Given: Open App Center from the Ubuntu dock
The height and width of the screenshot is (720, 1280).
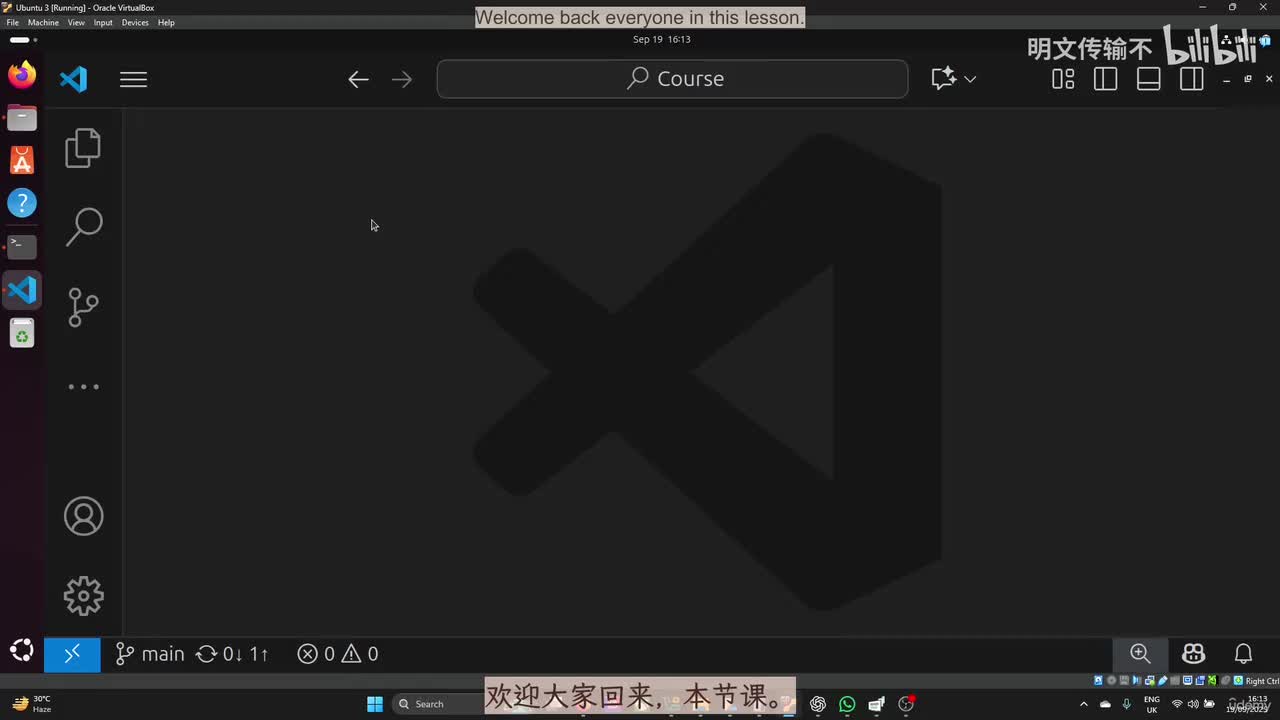Looking at the screenshot, I should point(22,160).
